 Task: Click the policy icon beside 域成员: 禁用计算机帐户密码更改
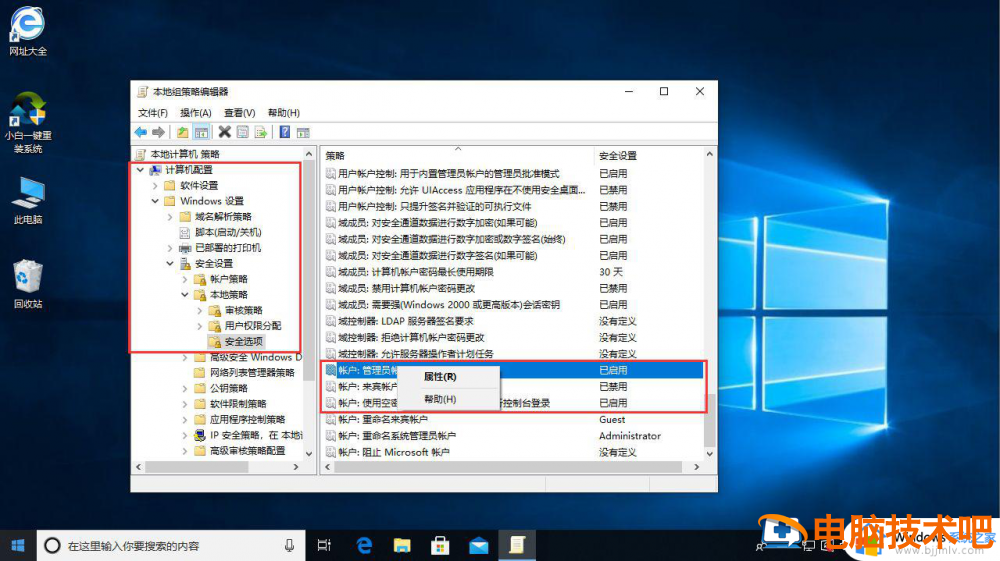coord(330,288)
